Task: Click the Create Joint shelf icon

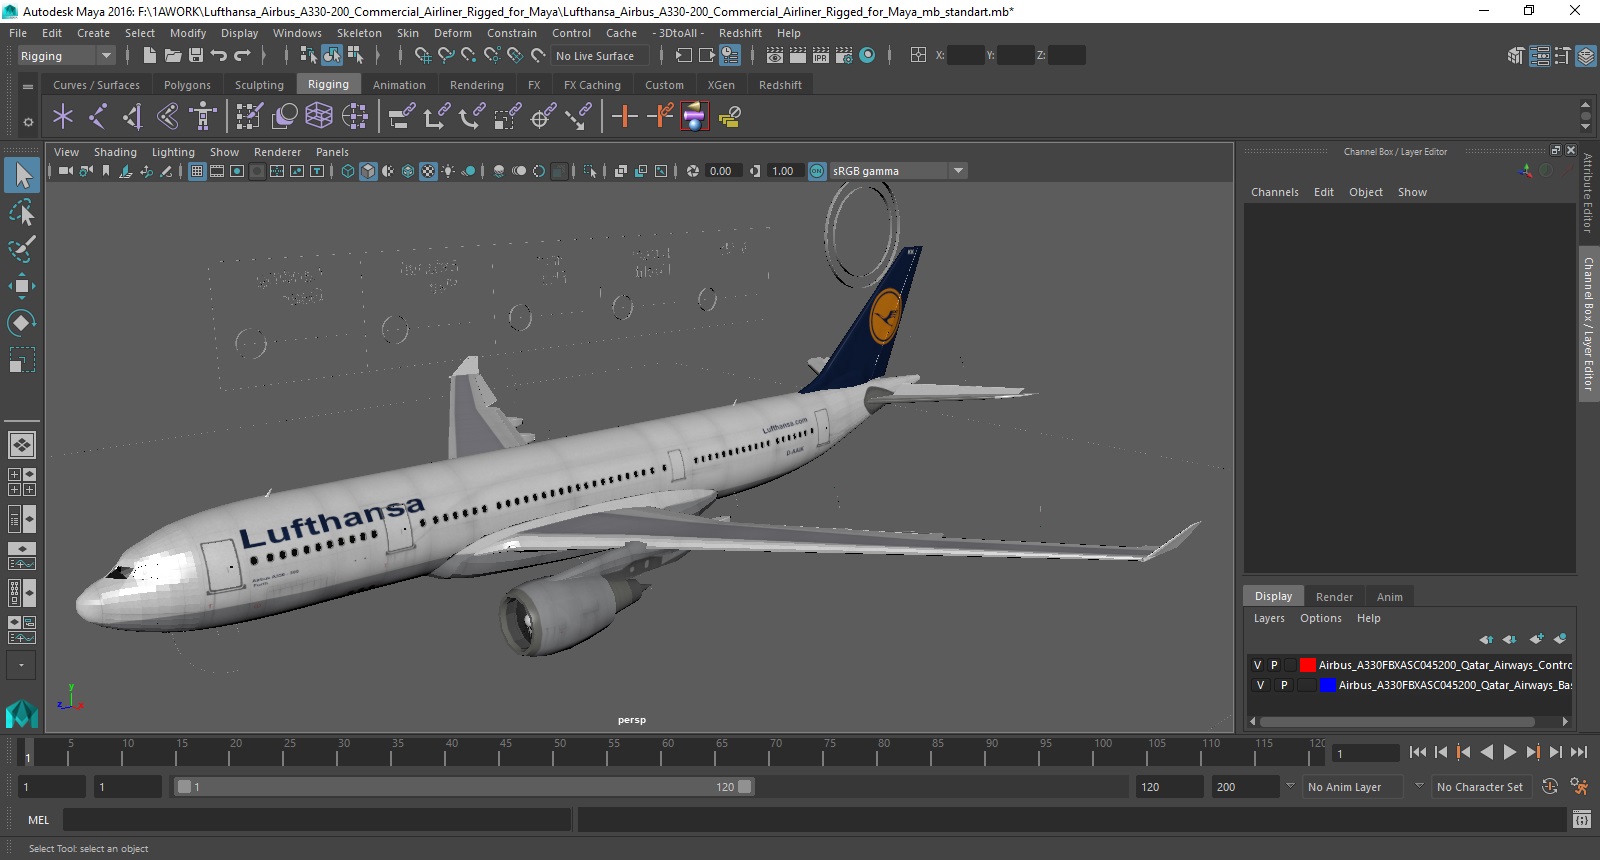Action: tap(98, 117)
